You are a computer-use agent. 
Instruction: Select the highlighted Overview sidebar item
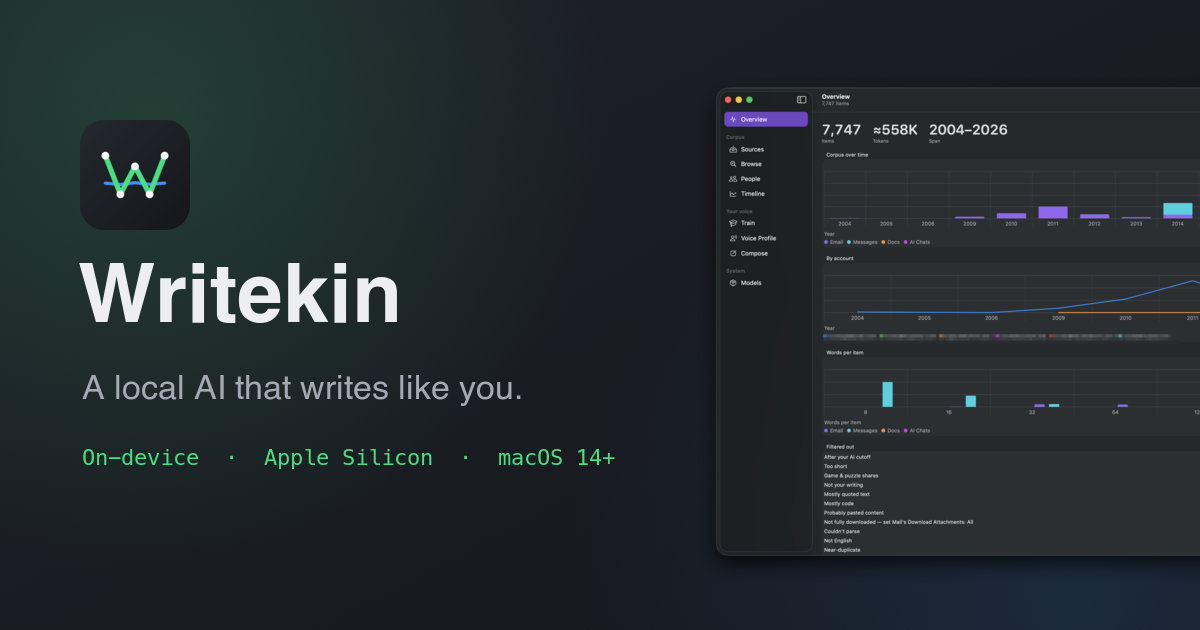(x=766, y=119)
